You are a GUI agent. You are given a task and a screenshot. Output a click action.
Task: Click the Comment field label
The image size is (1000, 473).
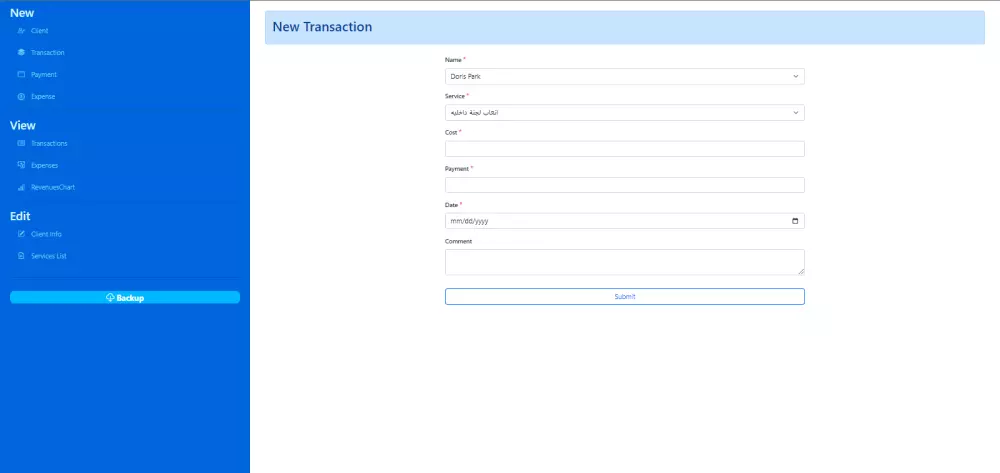pyautogui.click(x=459, y=242)
